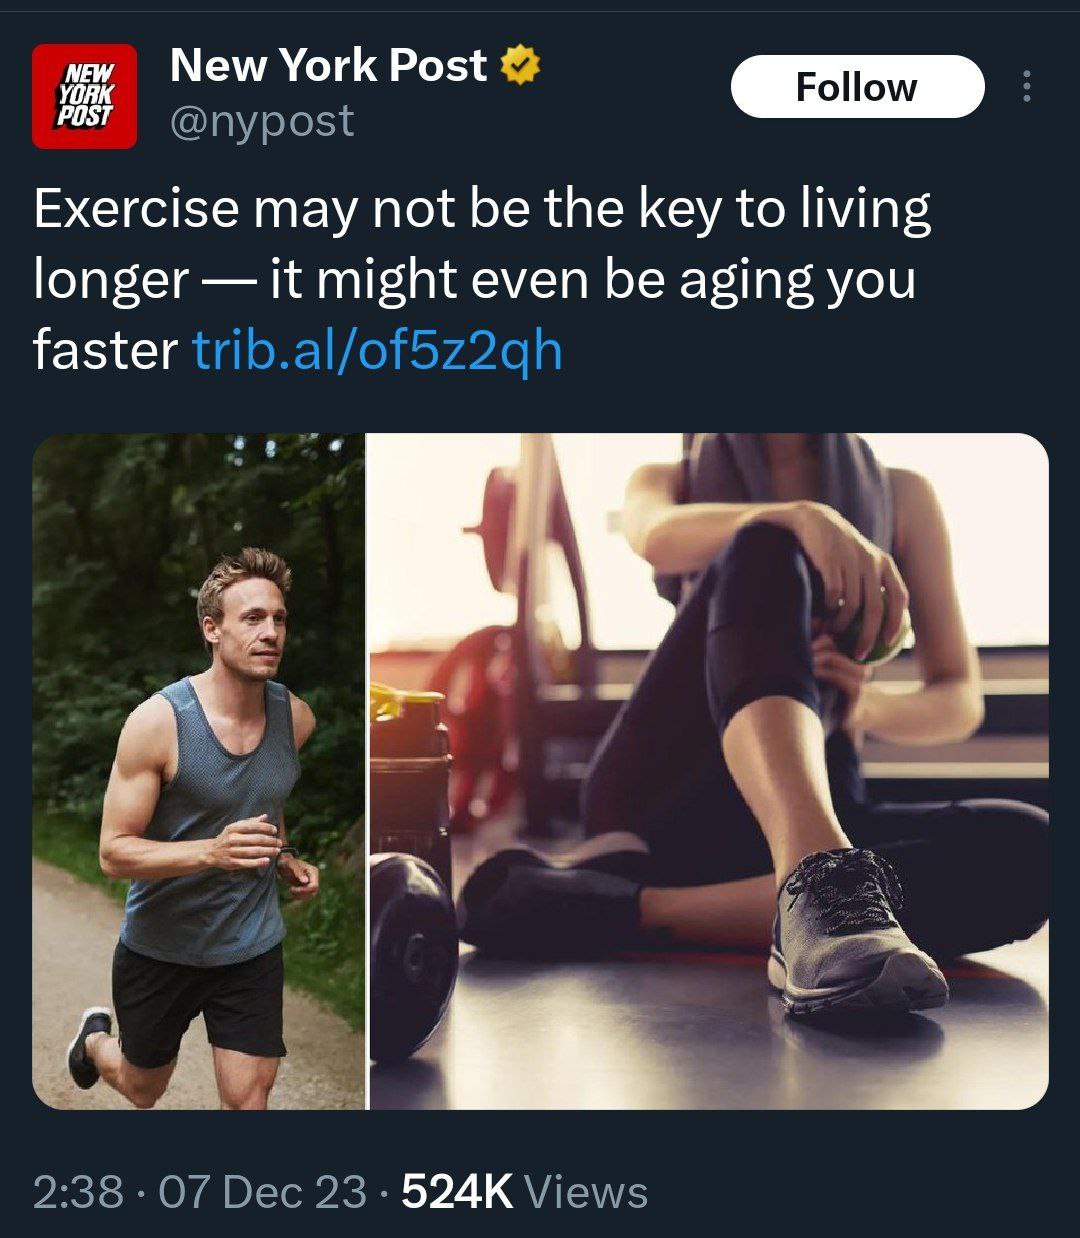
Task: Click the 07 Dec 23 date
Action: pos(263,1192)
